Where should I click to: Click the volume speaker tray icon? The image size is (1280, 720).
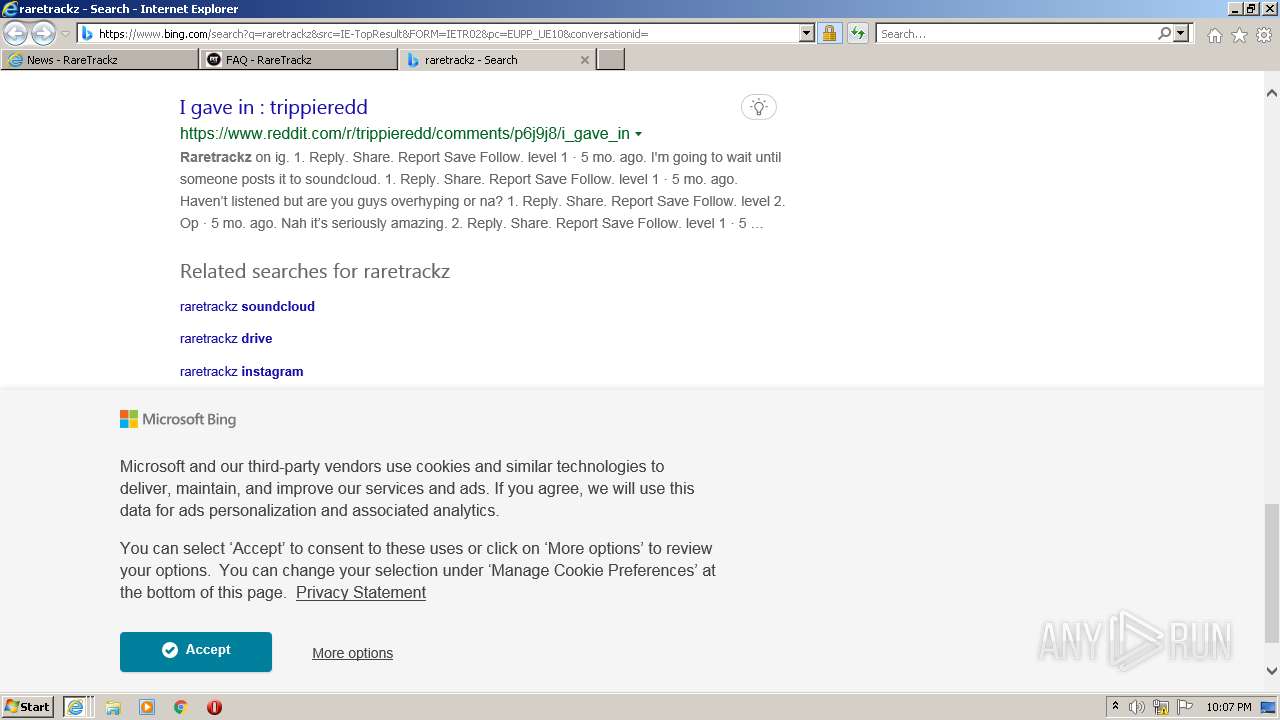click(1137, 707)
